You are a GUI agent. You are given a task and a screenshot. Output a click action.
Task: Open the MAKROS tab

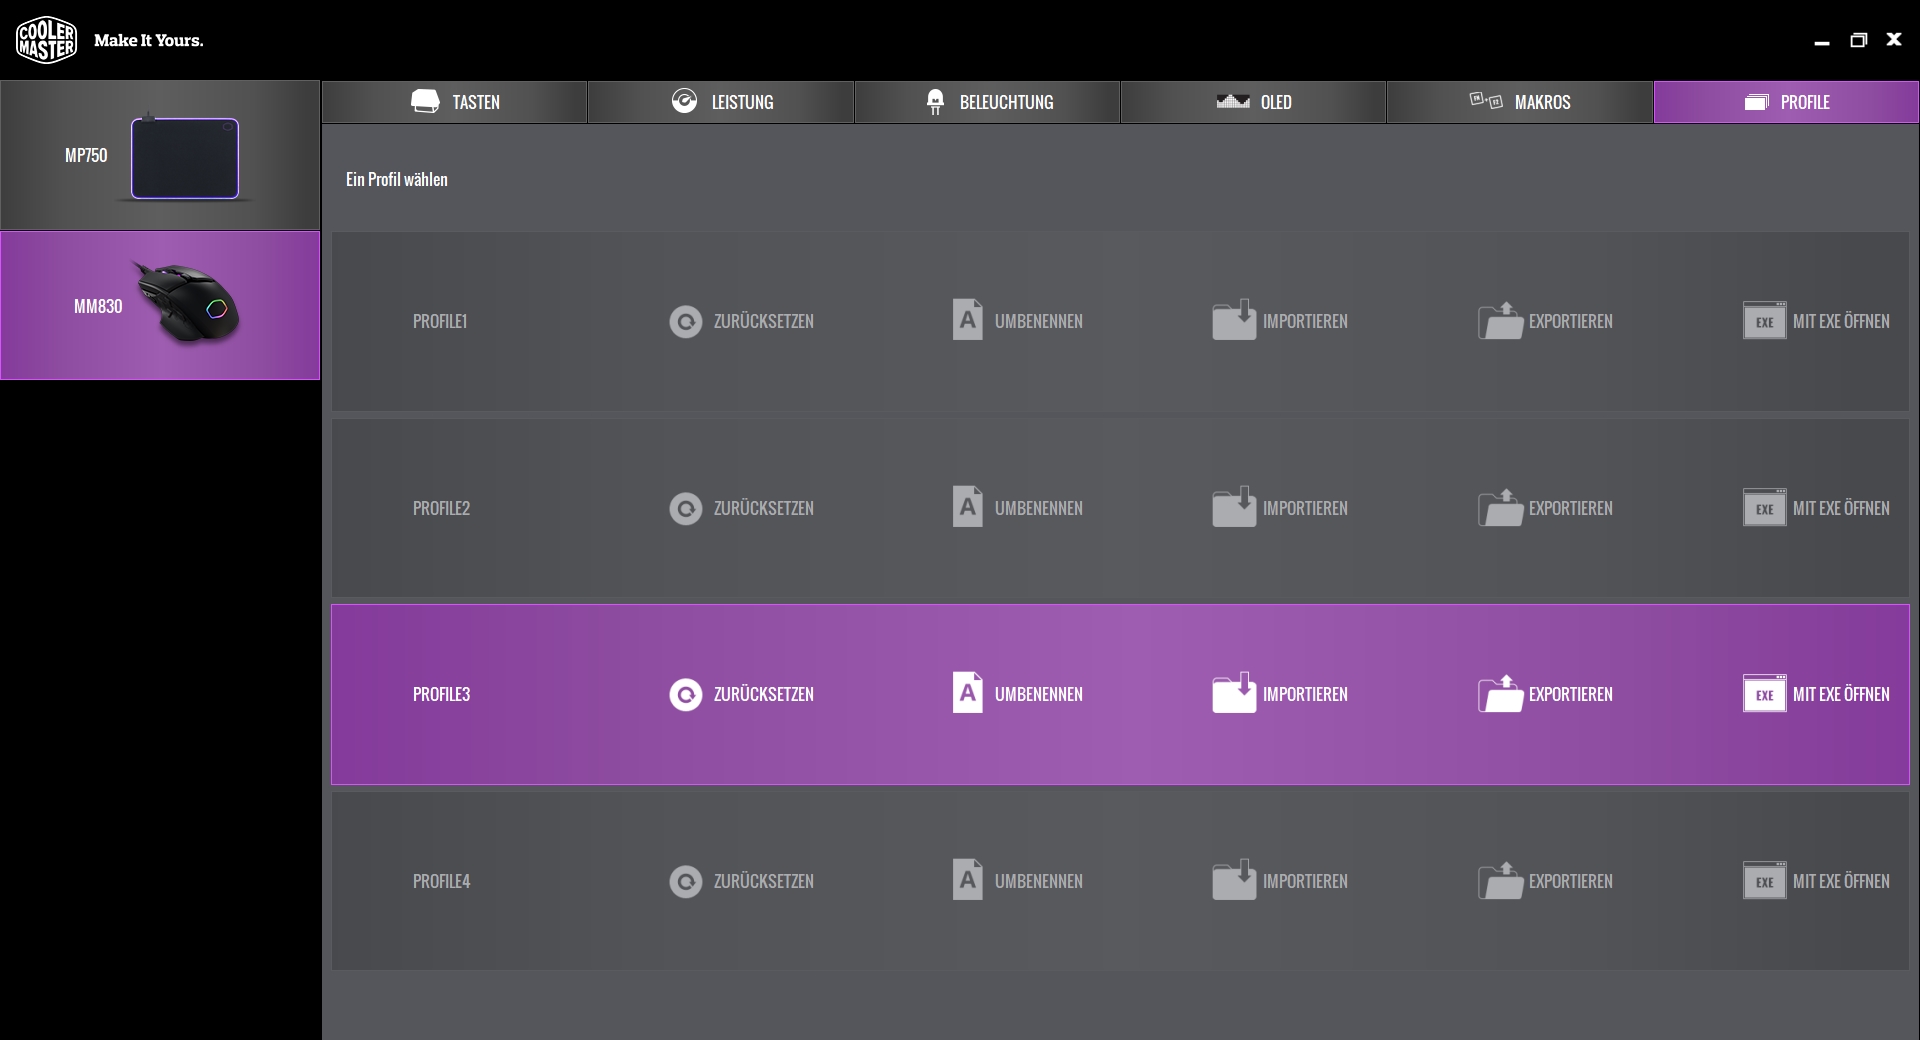1519,102
